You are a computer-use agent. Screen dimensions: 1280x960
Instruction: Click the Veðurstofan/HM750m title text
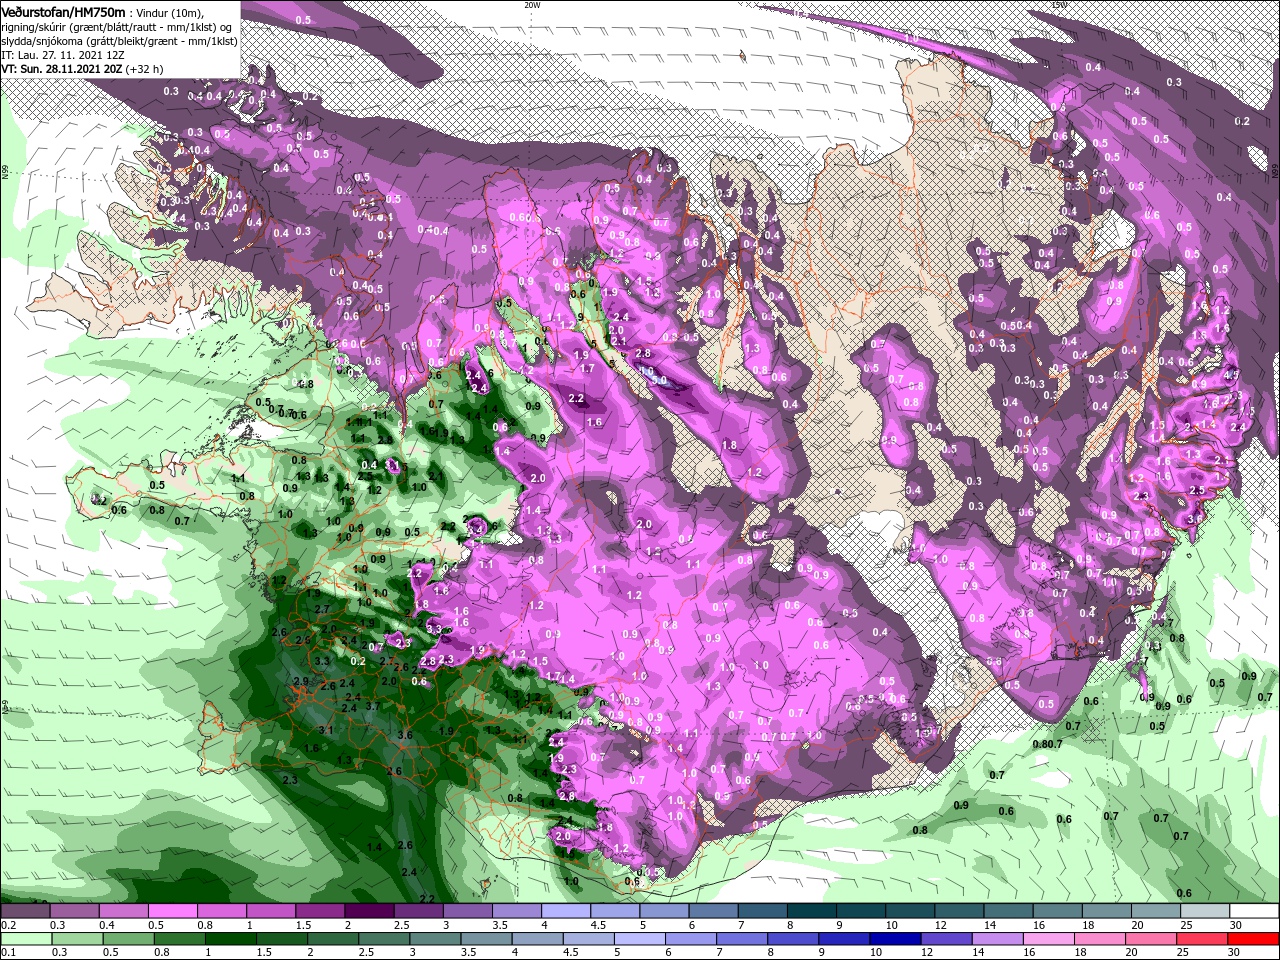tap(62, 11)
